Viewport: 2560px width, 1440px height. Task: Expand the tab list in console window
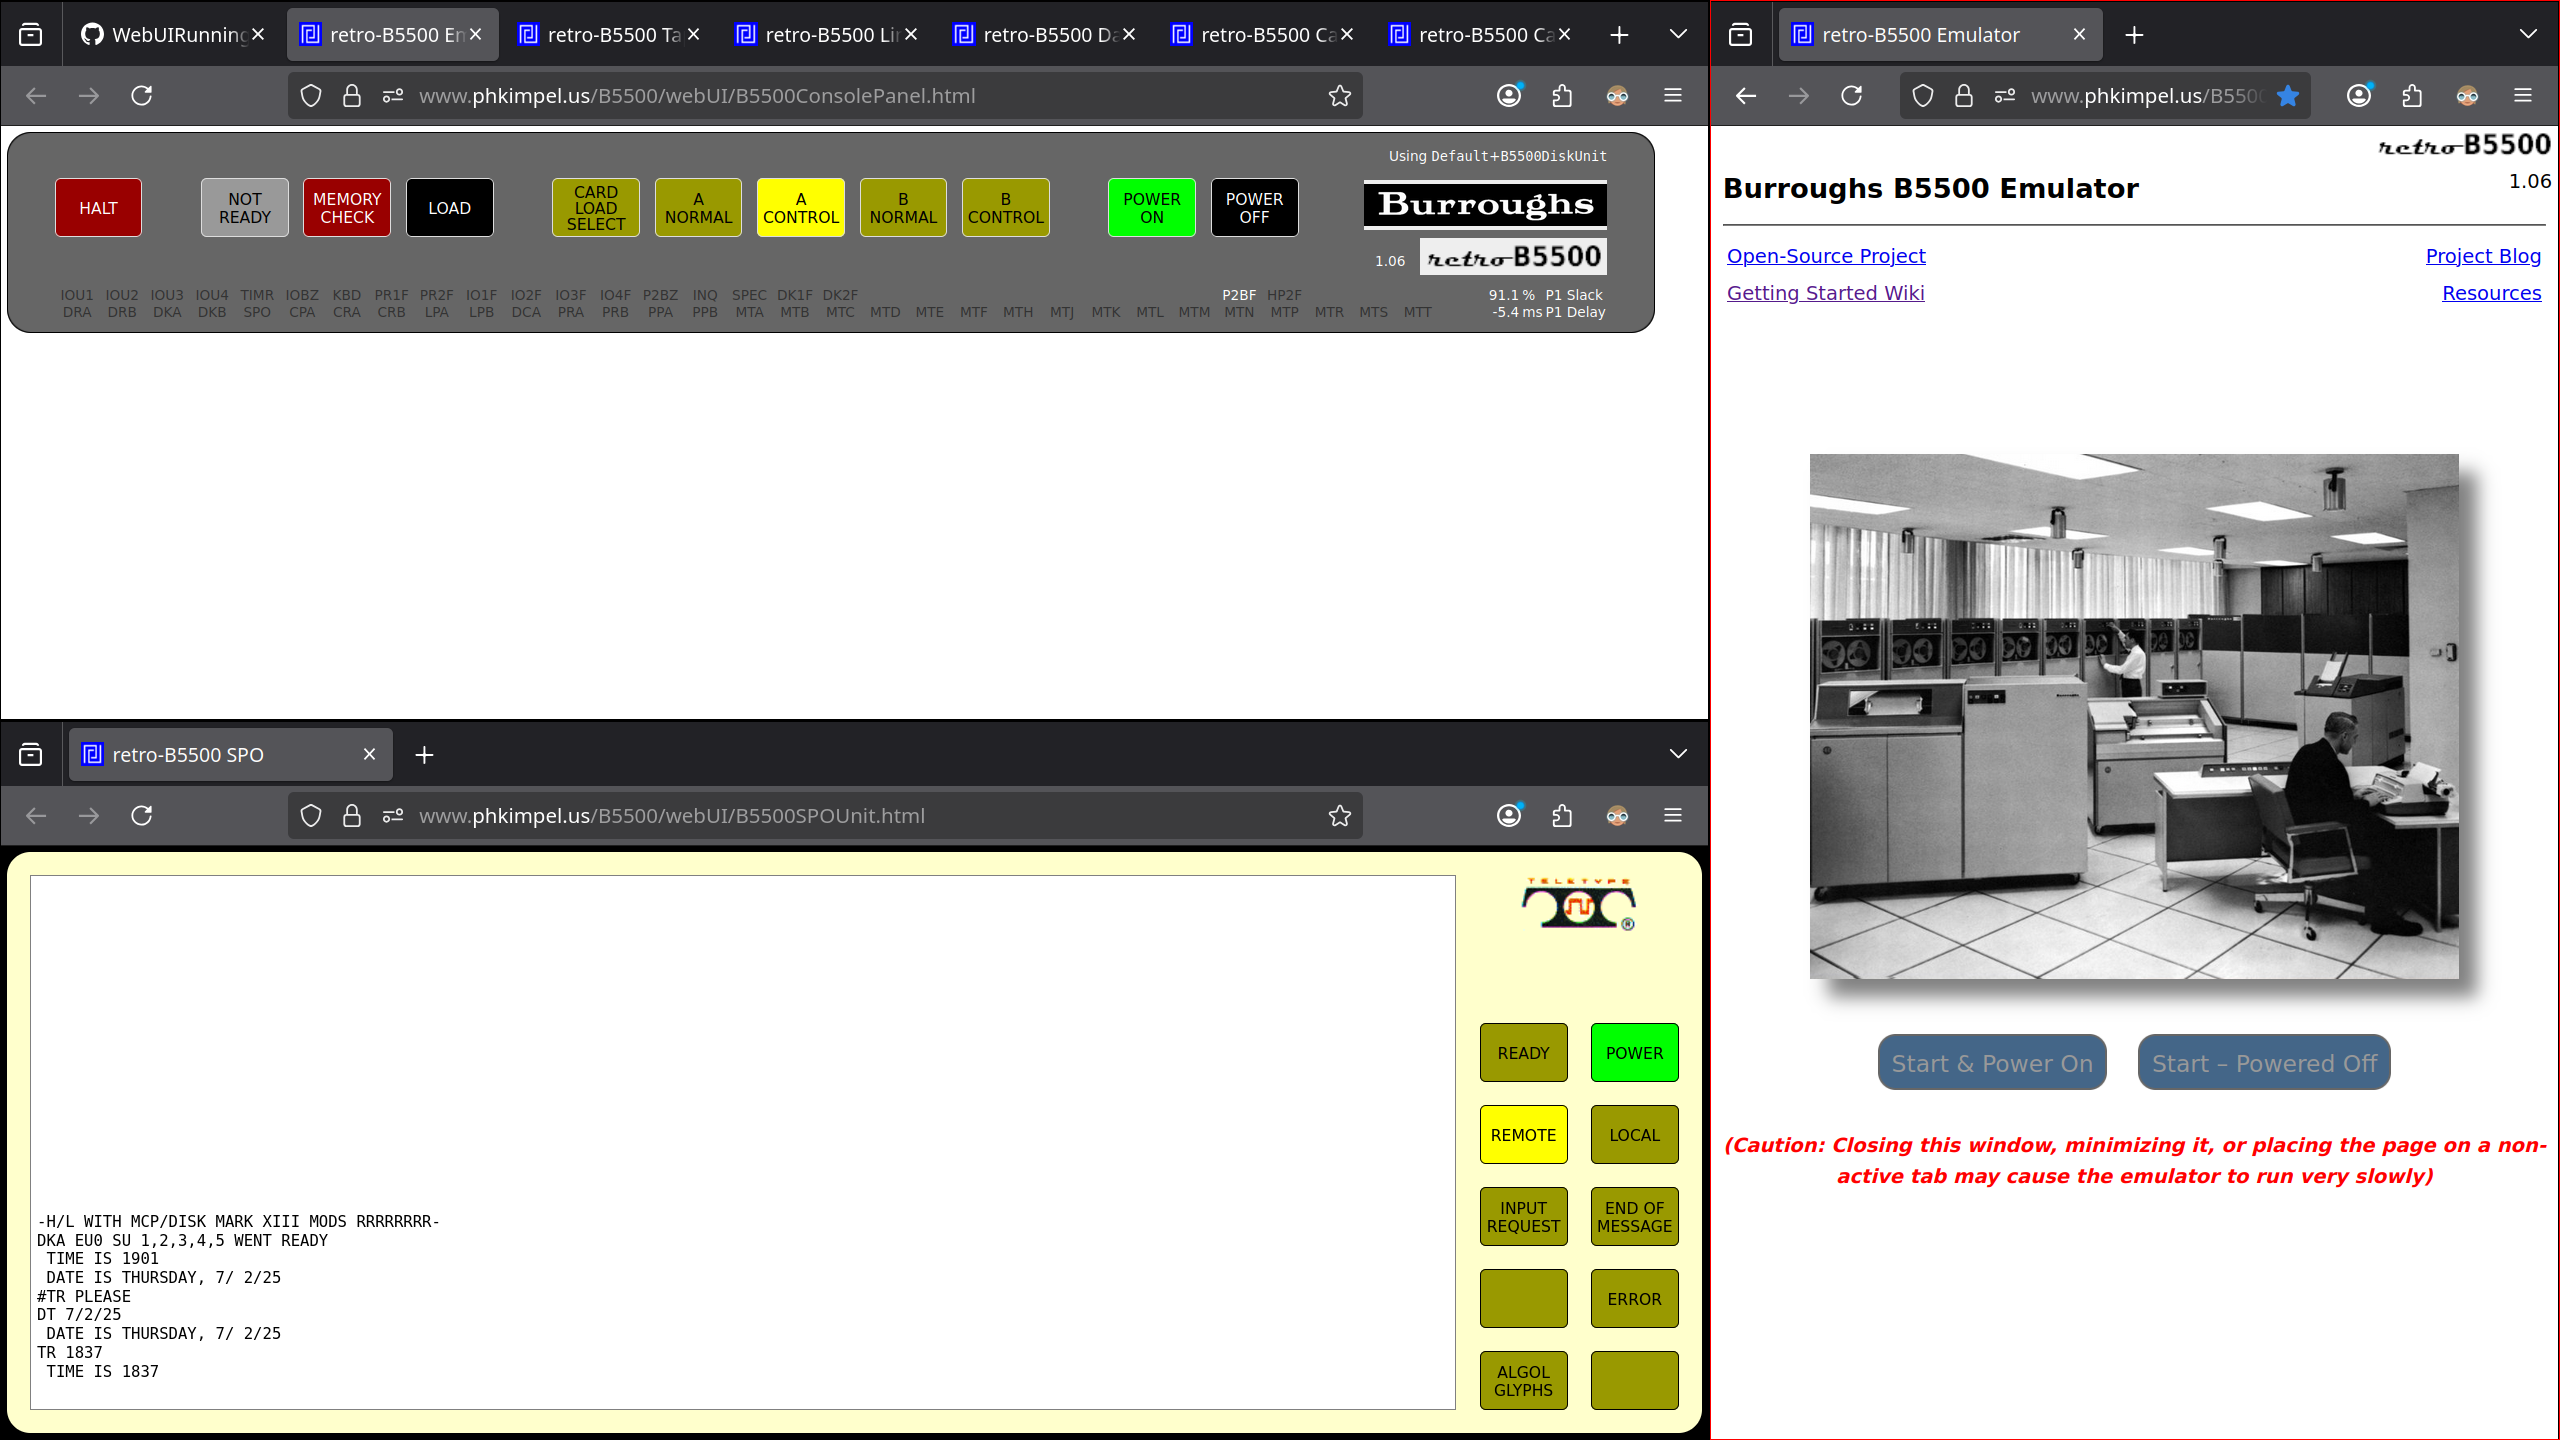pyautogui.click(x=1678, y=35)
